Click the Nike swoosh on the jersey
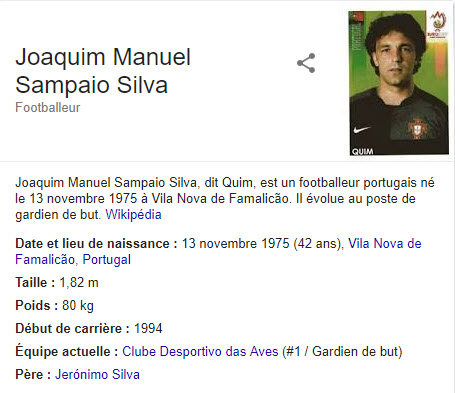 [x=362, y=129]
